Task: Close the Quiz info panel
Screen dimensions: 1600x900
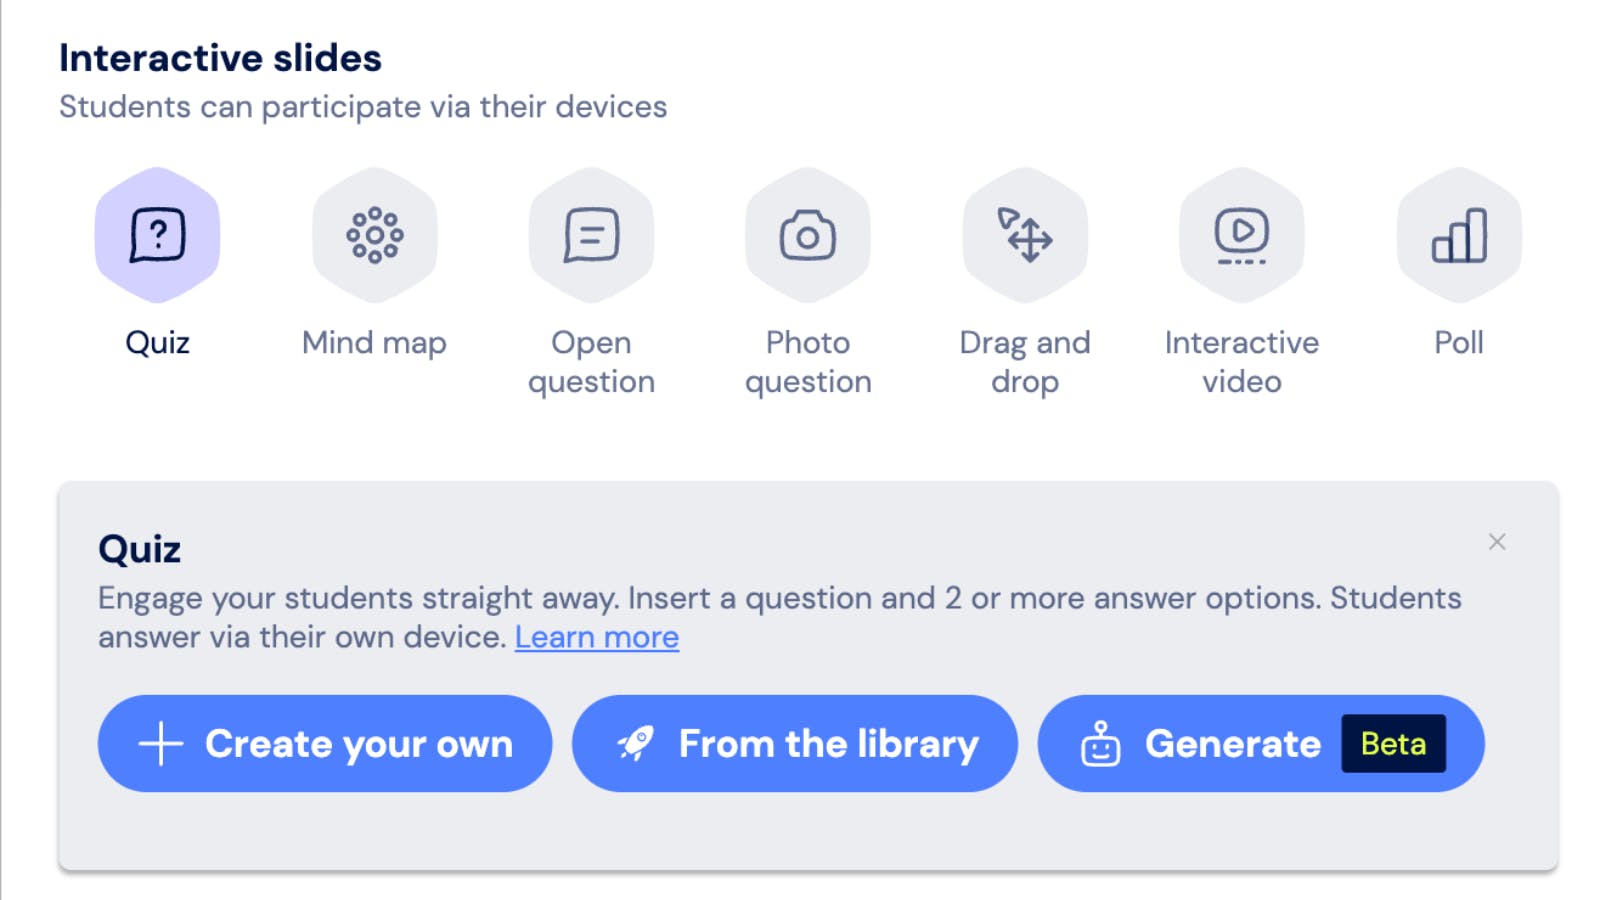Action: 1497,542
